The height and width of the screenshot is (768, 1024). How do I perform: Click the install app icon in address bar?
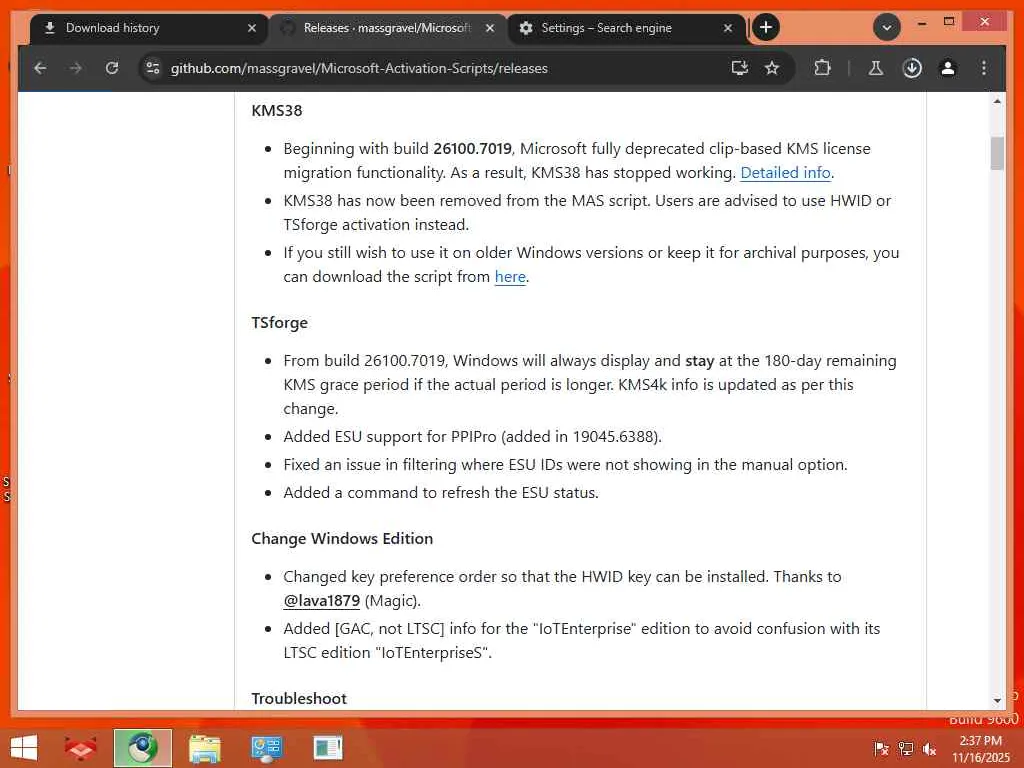click(x=739, y=68)
